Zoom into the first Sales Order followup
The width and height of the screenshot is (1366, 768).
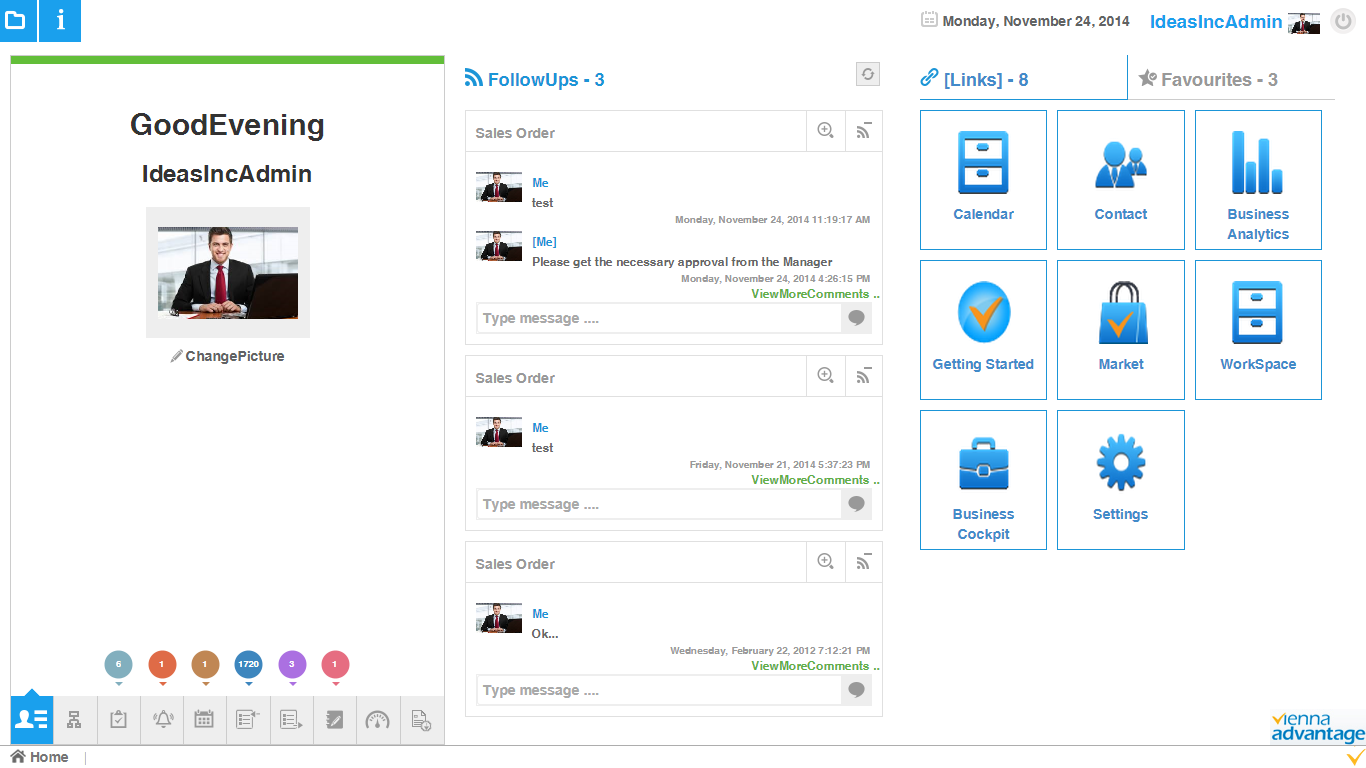(825, 130)
